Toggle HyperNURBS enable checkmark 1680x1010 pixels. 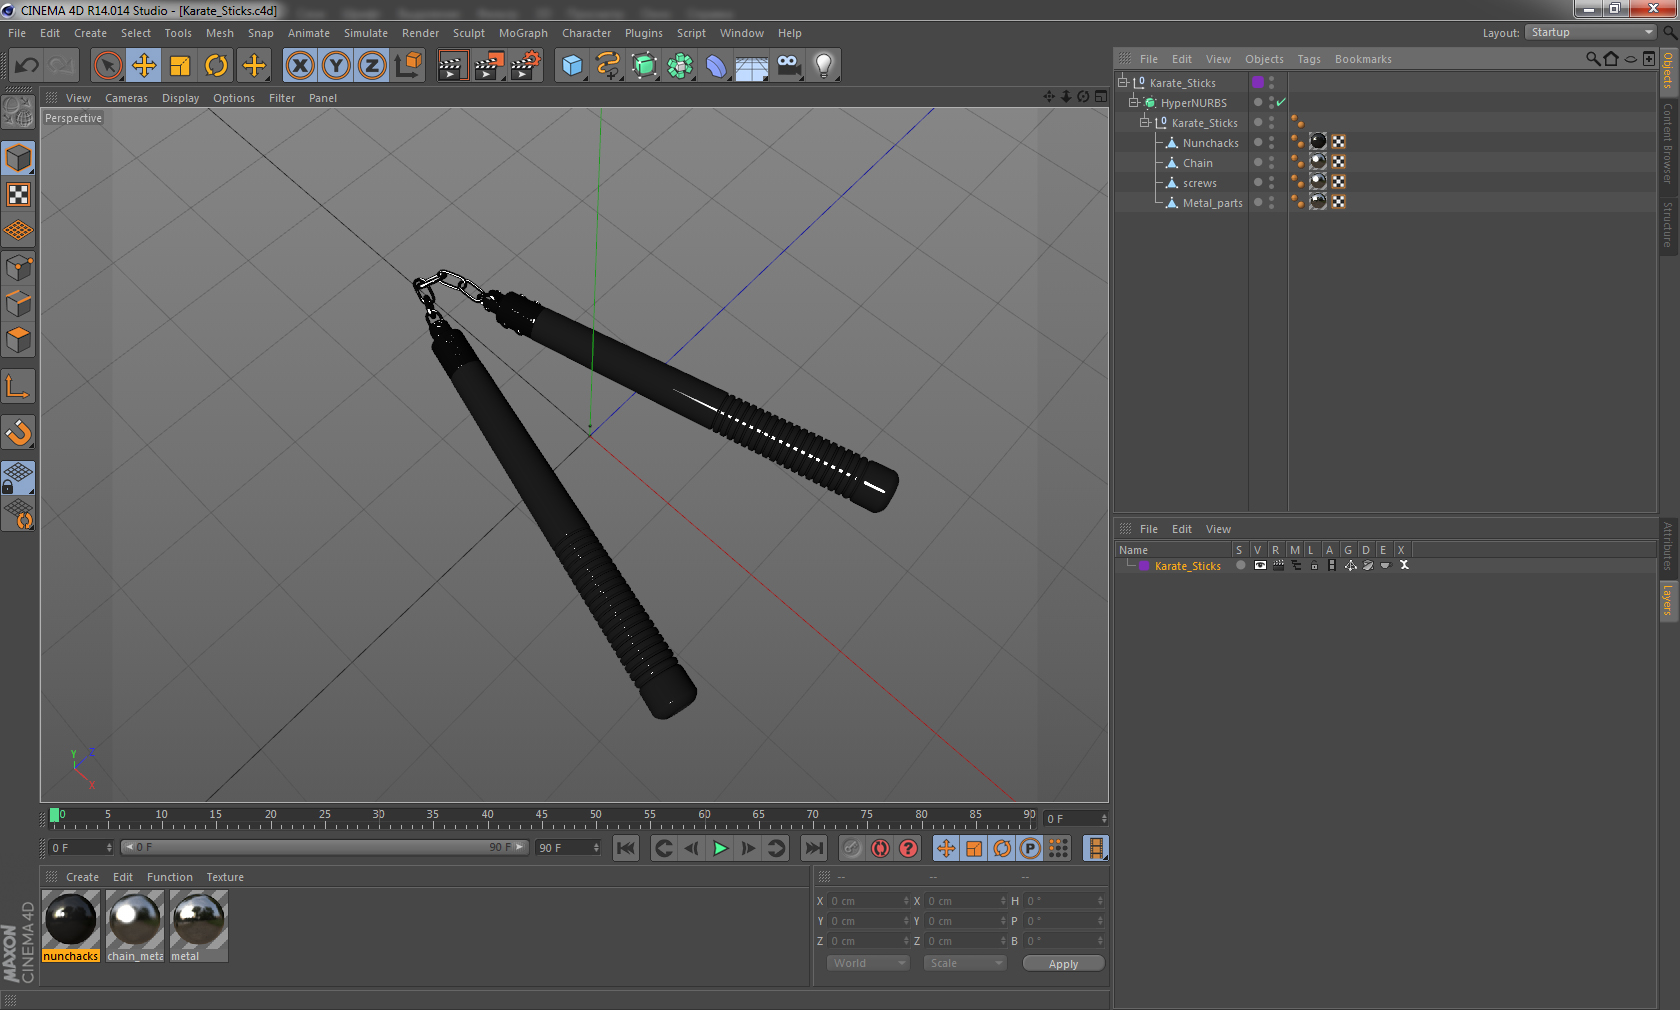point(1281,102)
